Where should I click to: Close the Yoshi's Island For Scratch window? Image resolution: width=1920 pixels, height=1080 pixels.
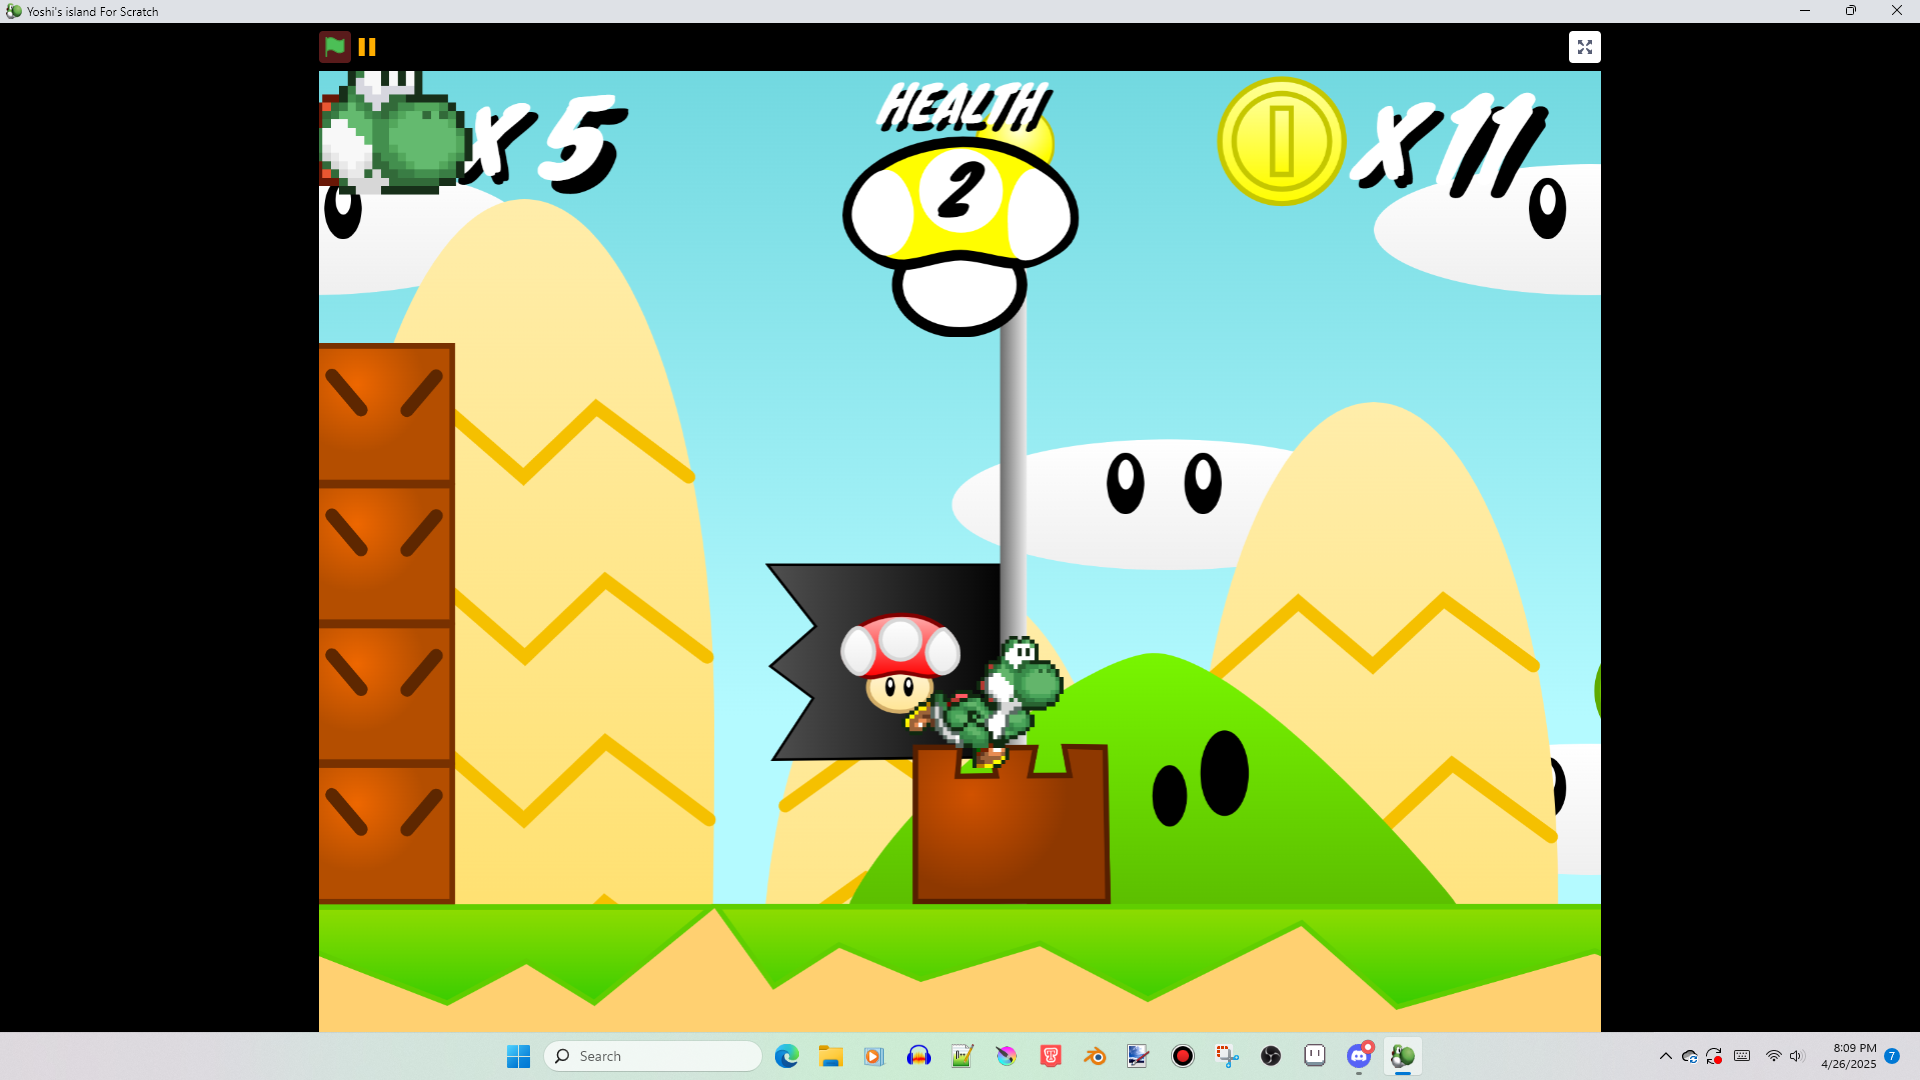[1897, 11]
